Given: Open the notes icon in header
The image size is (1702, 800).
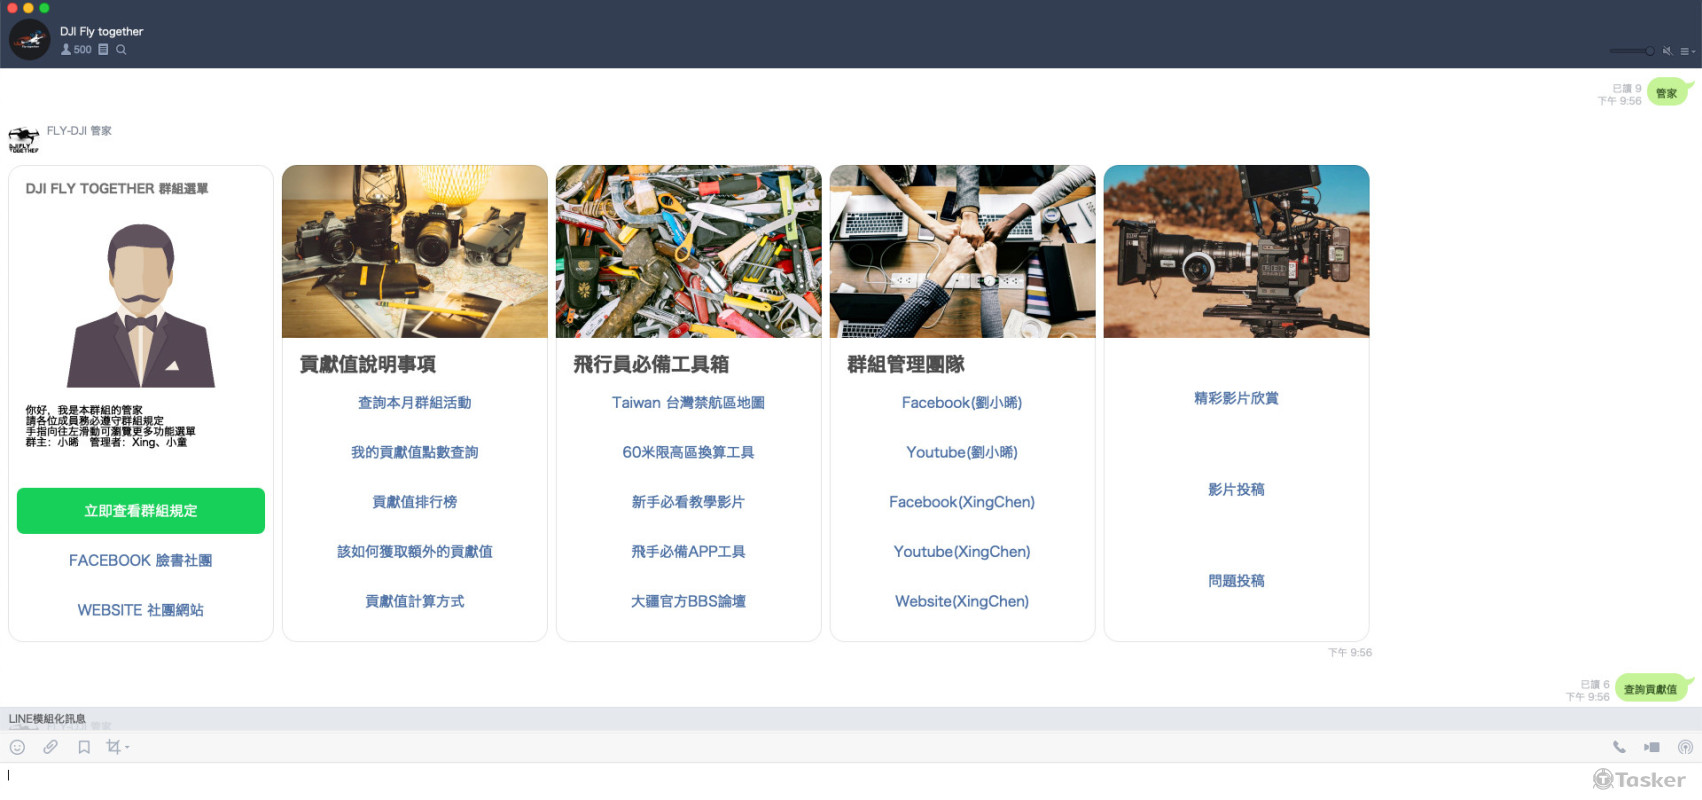Looking at the screenshot, I should 103,50.
